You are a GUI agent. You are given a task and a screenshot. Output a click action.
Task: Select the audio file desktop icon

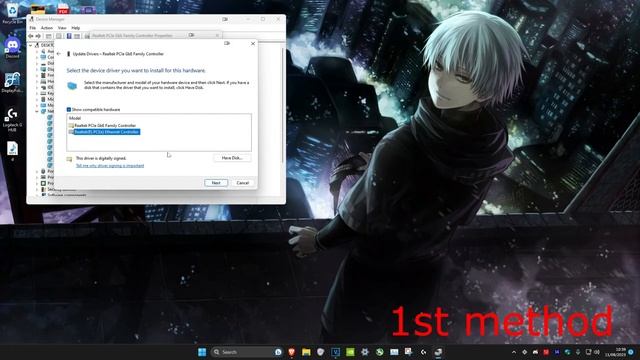click(x=12, y=150)
